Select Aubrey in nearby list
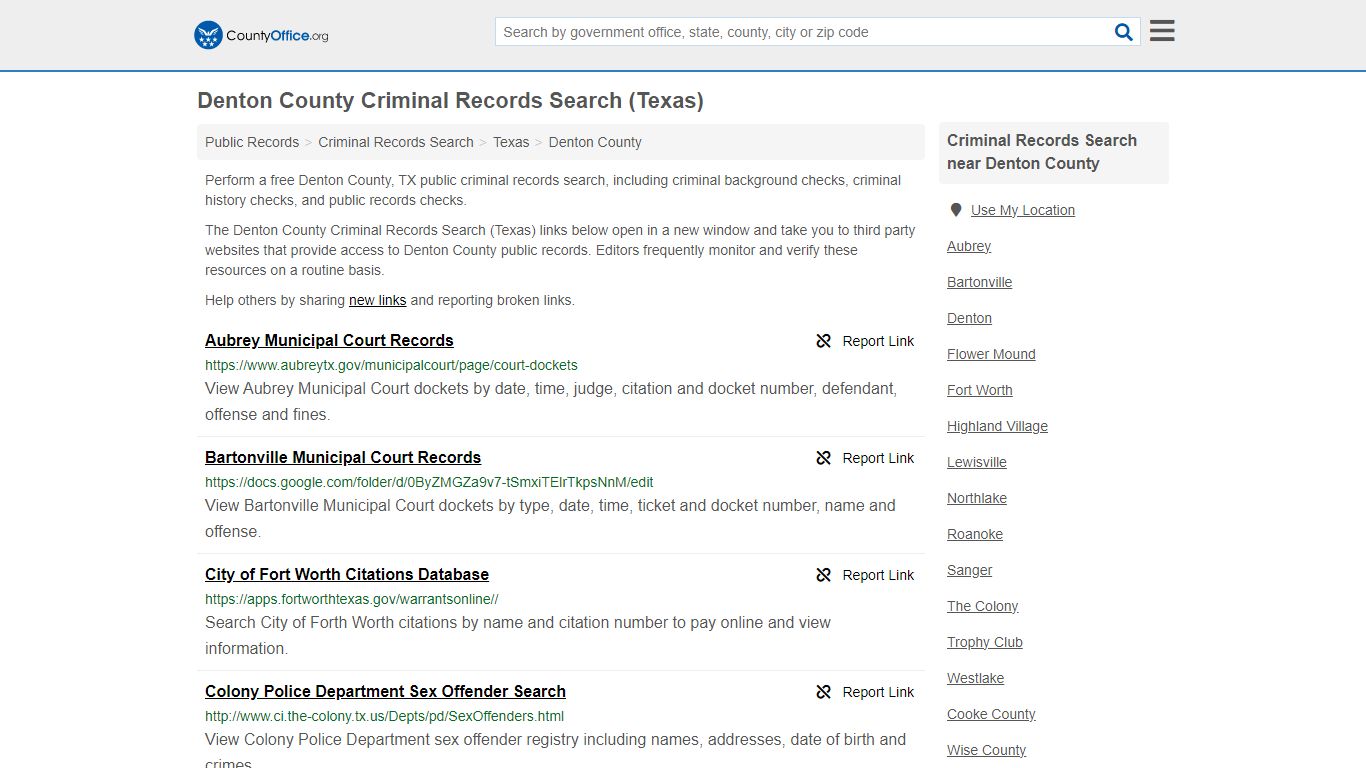This screenshot has width=1366, height=768. pos(969,246)
